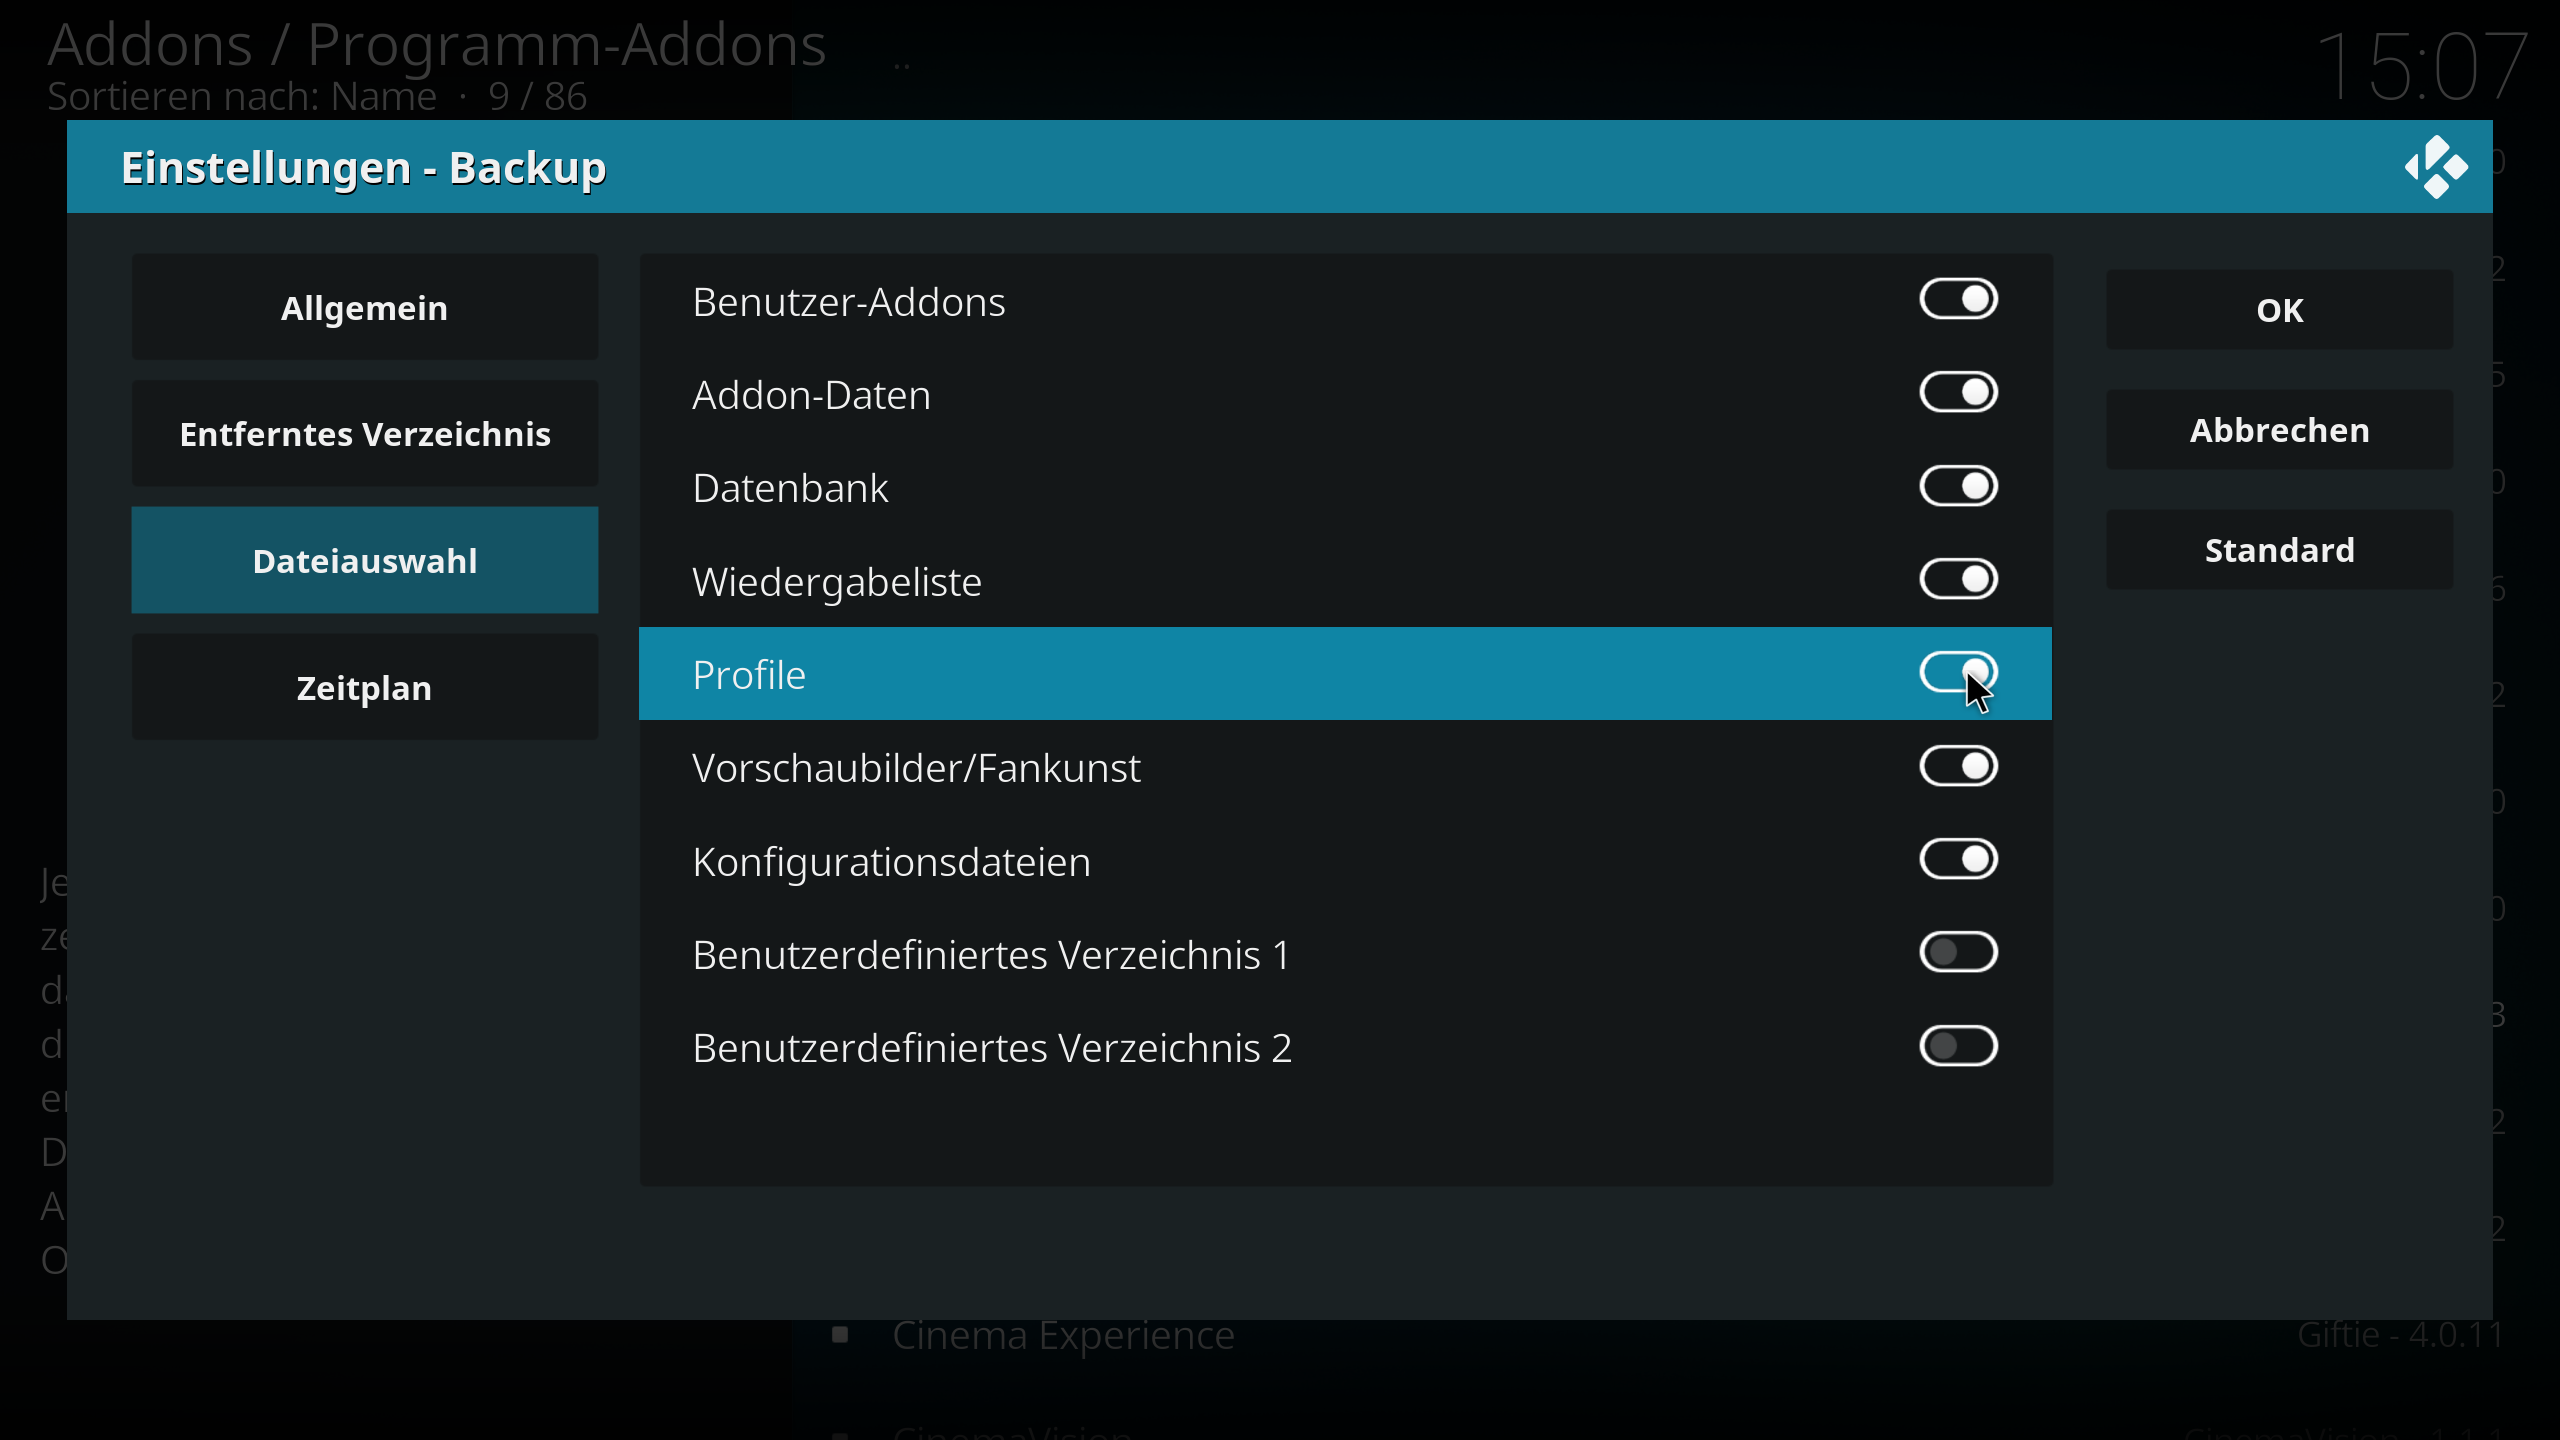The image size is (2560, 1440).
Task: Enable Benutzerdefiniertes Verzeichnis 1 toggle
Action: pos(1958,953)
